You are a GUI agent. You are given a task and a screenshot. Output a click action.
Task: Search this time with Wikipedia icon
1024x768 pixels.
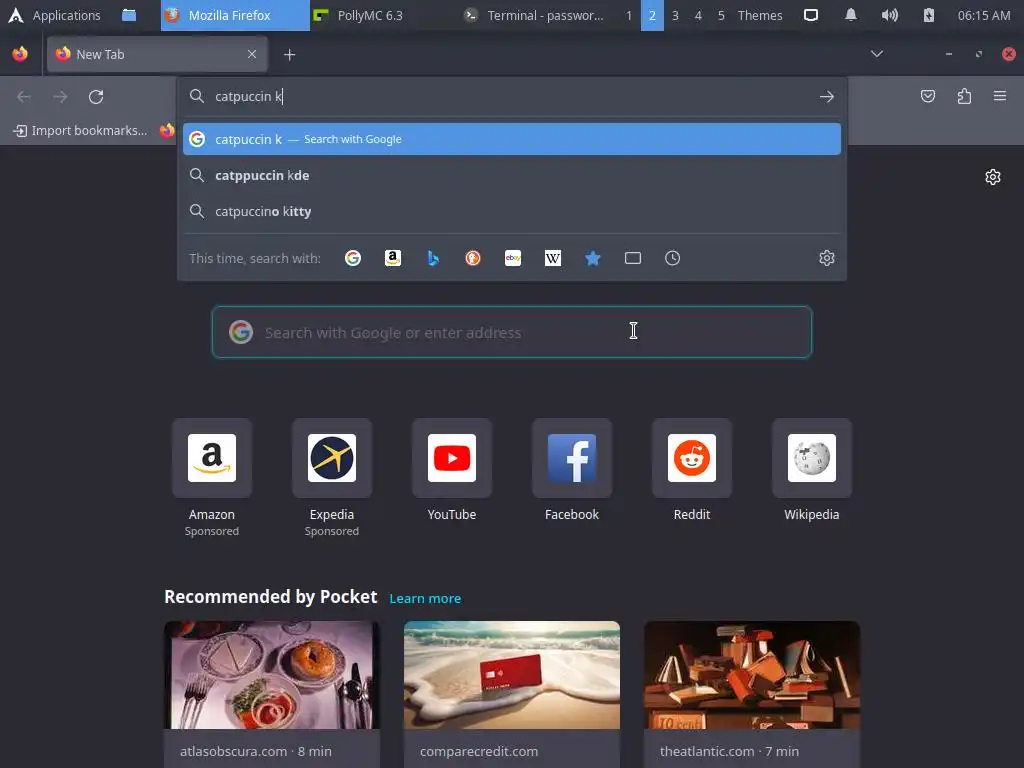pos(552,258)
